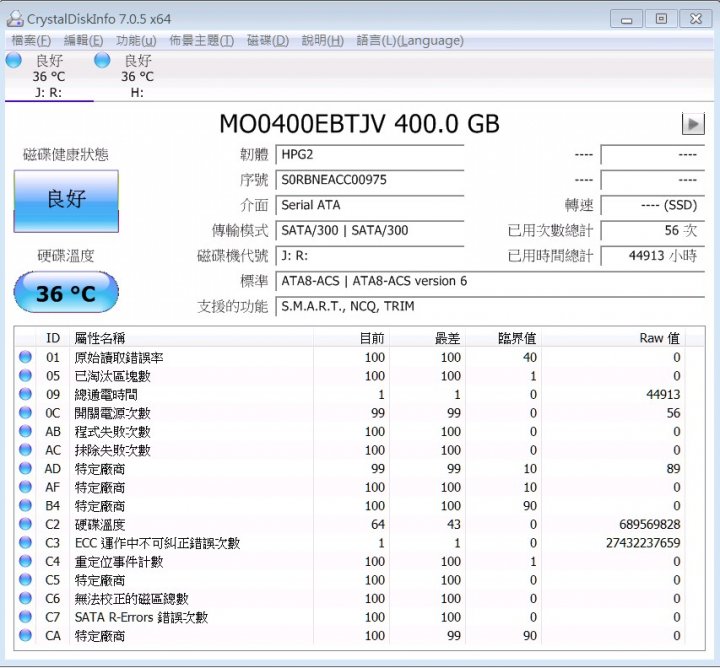This screenshot has width=720, height=668.
Task: Select the 重定位事件計數 attribute name
Action: tap(119, 562)
